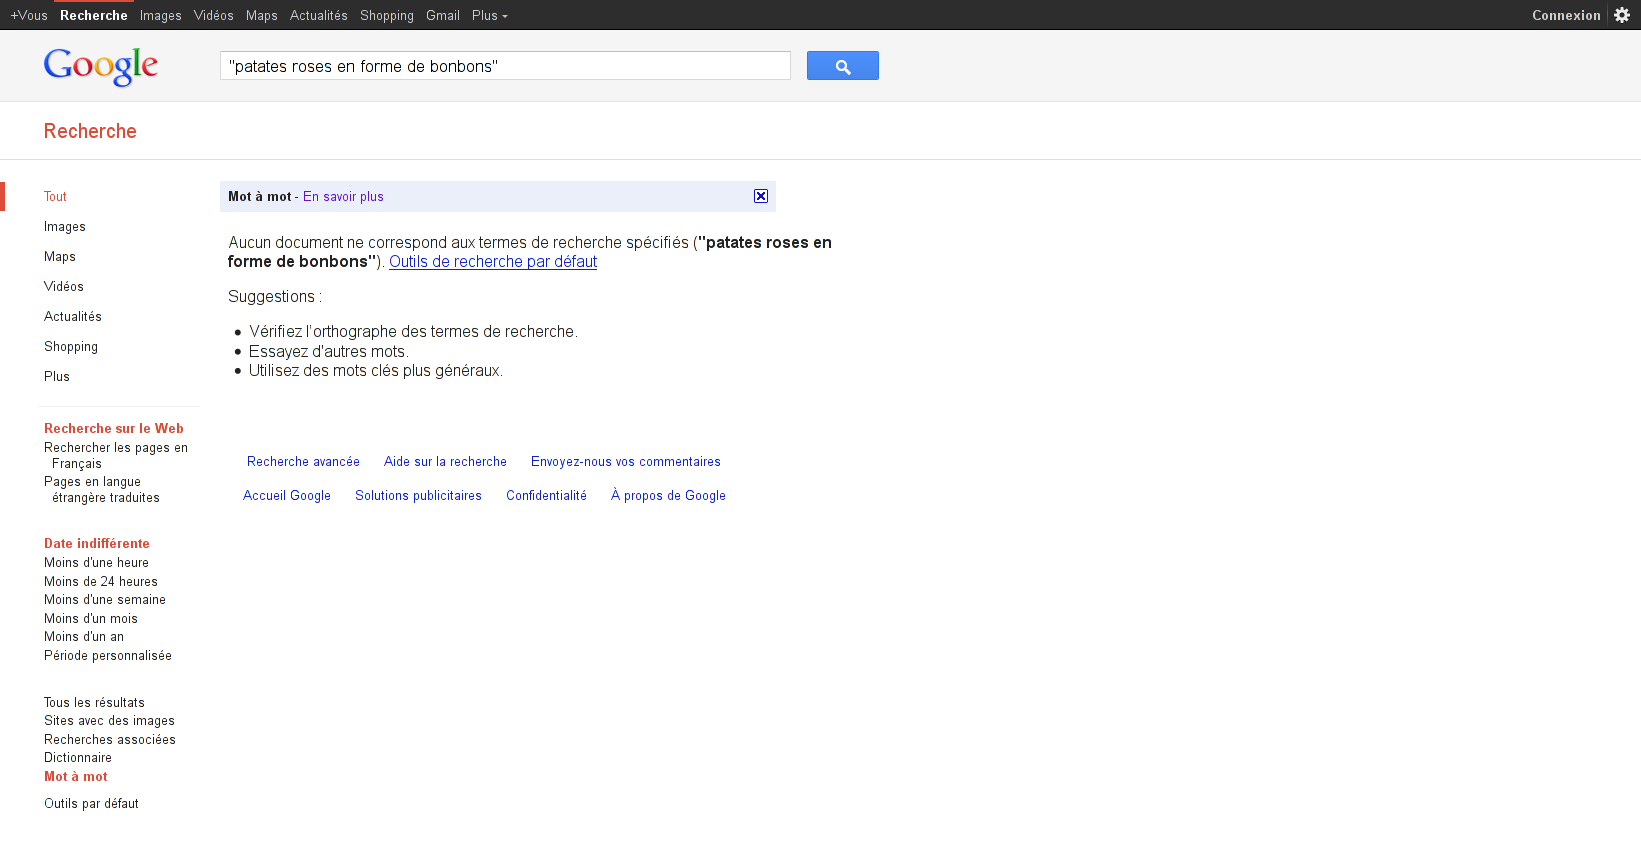The height and width of the screenshot is (841, 1641).
Task: Filter results to 'Moins d'un an'
Action: pyautogui.click(x=84, y=637)
